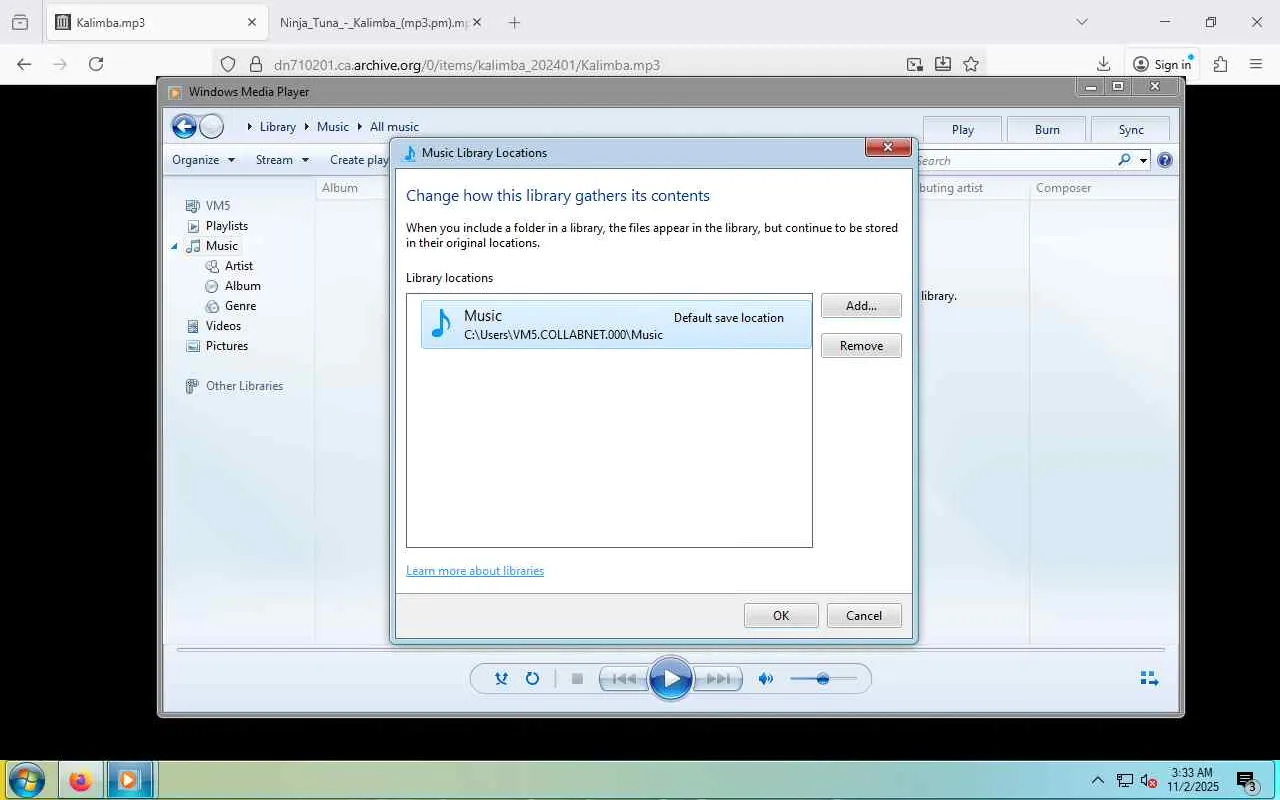This screenshot has height=800, width=1280.
Task: Open the Firefox Downloads panel
Action: [1103, 64]
